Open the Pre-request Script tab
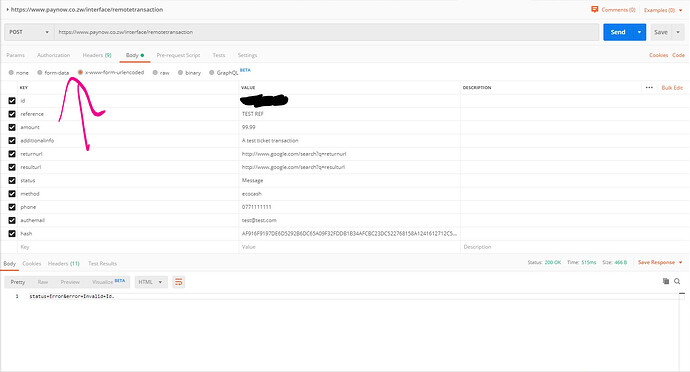 pyautogui.click(x=178, y=55)
